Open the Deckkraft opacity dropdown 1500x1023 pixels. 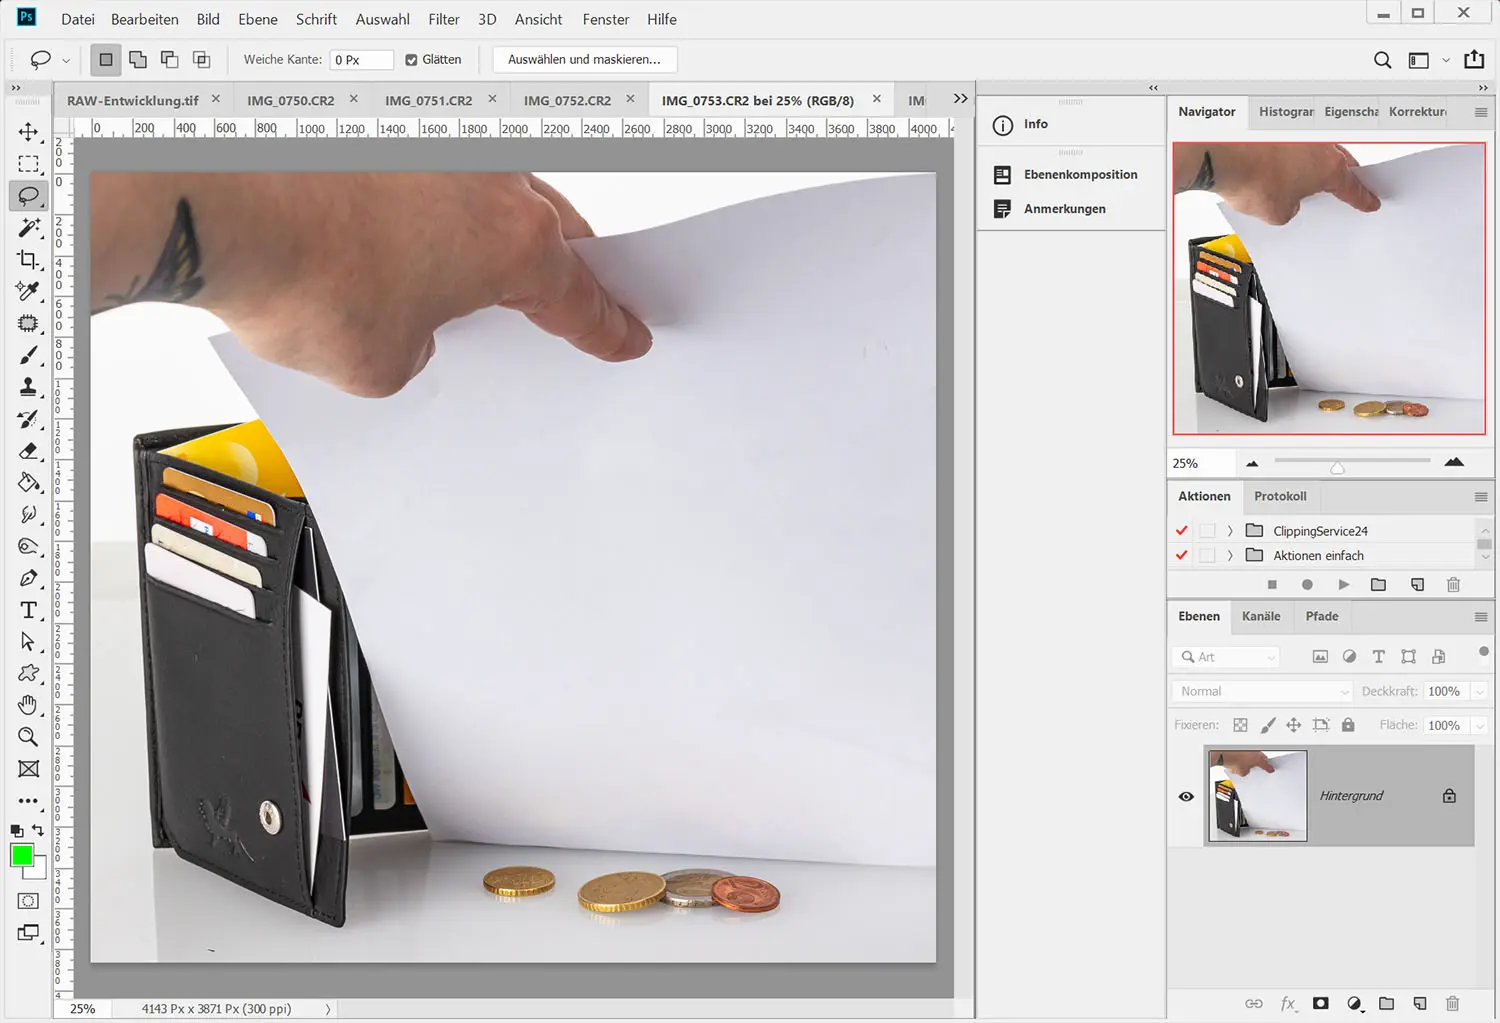click(1480, 691)
